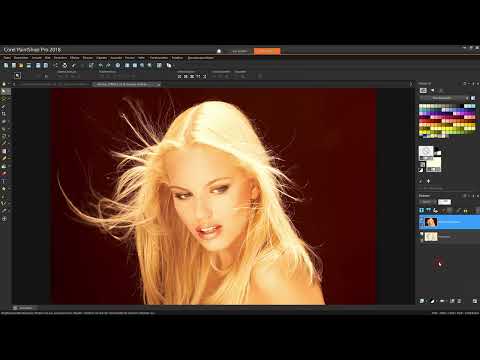
Task: Click the Open folder icon in toolbar
Action: [x=21, y=65]
